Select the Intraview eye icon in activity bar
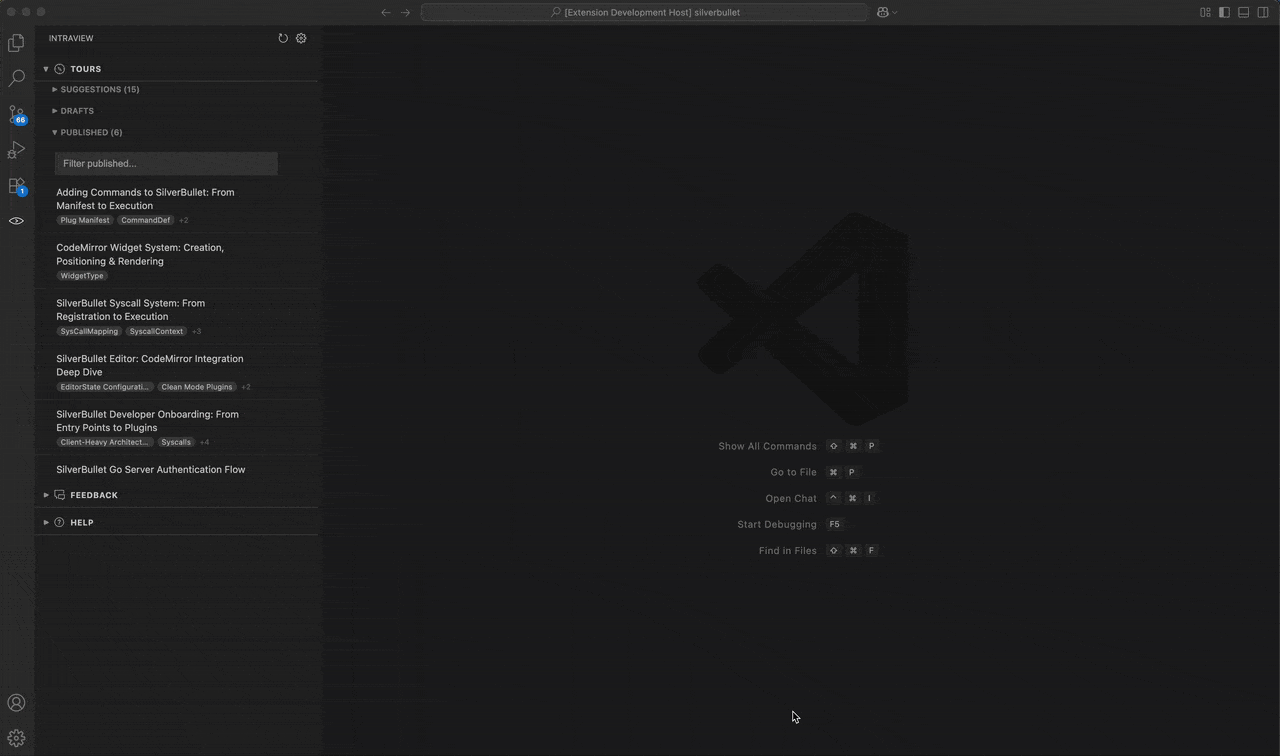 [x=16, y=220]
